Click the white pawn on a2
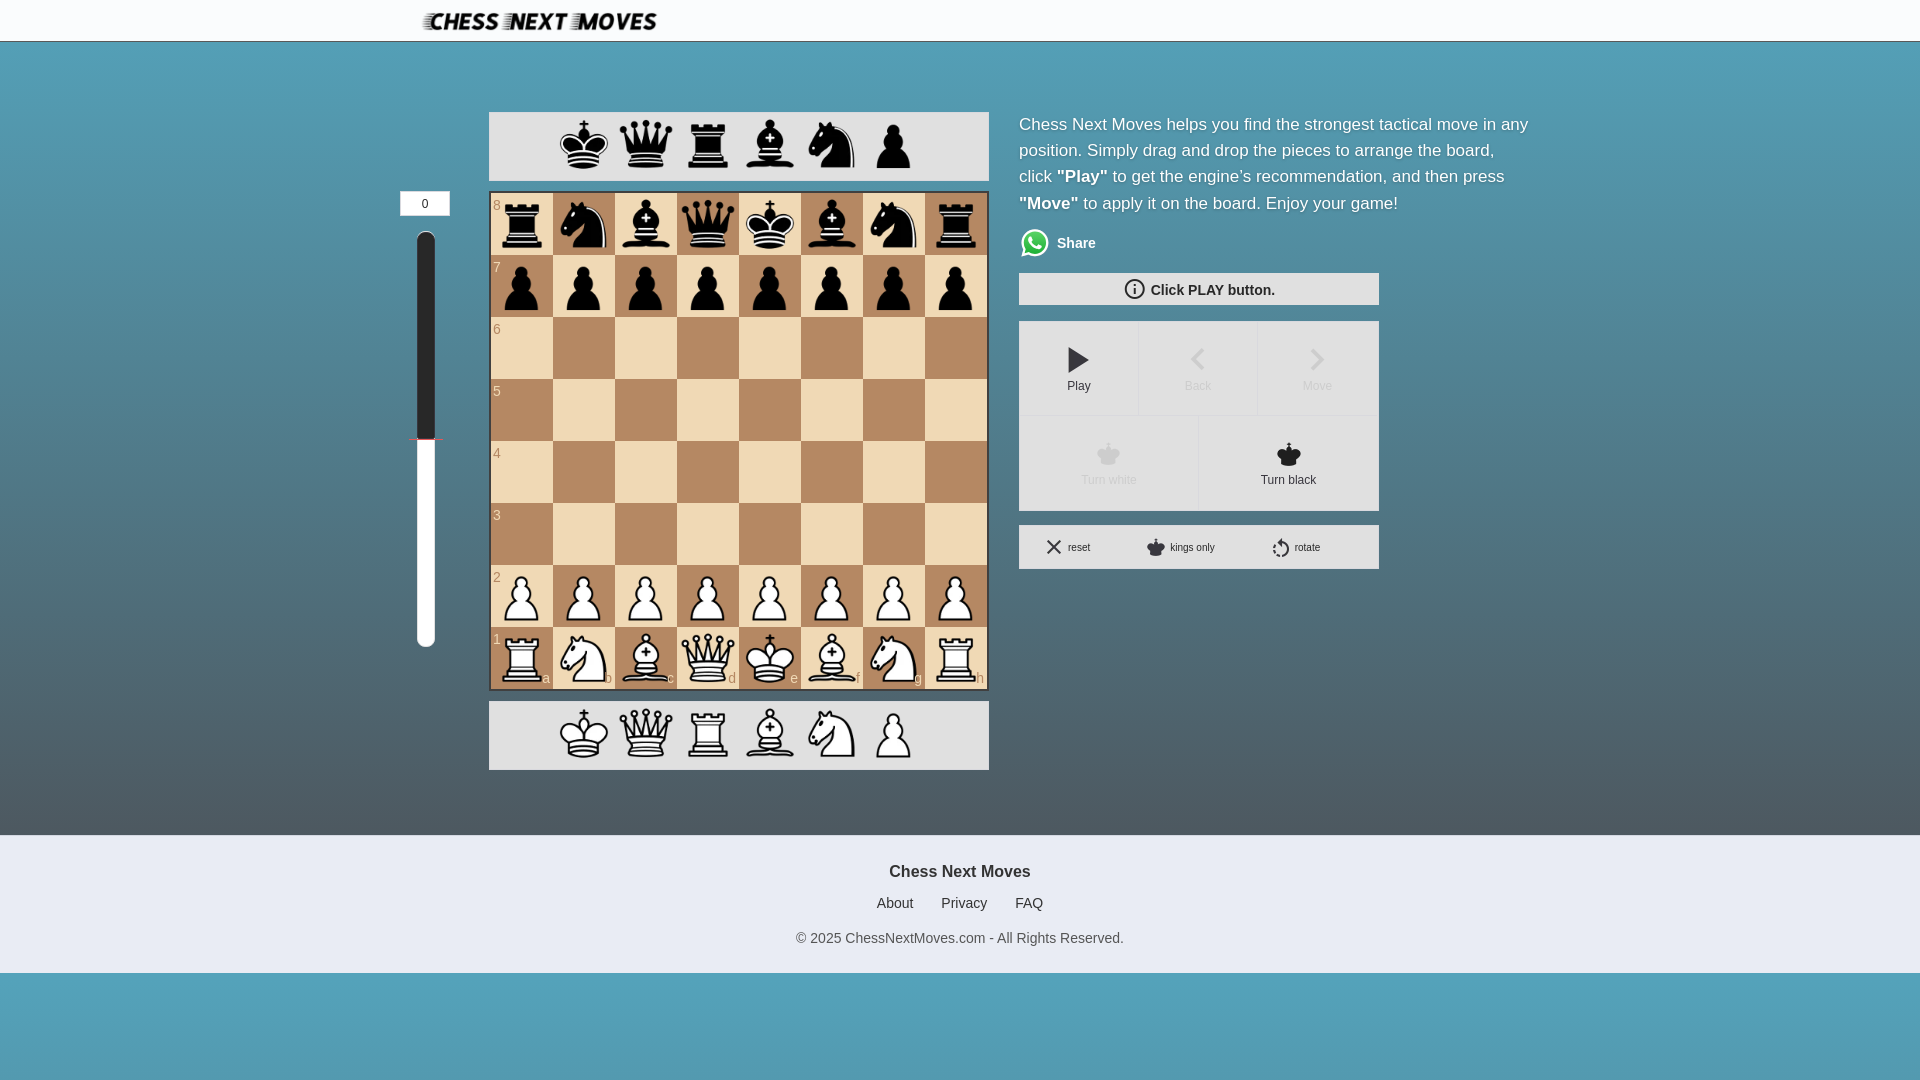 click(522, 596)
